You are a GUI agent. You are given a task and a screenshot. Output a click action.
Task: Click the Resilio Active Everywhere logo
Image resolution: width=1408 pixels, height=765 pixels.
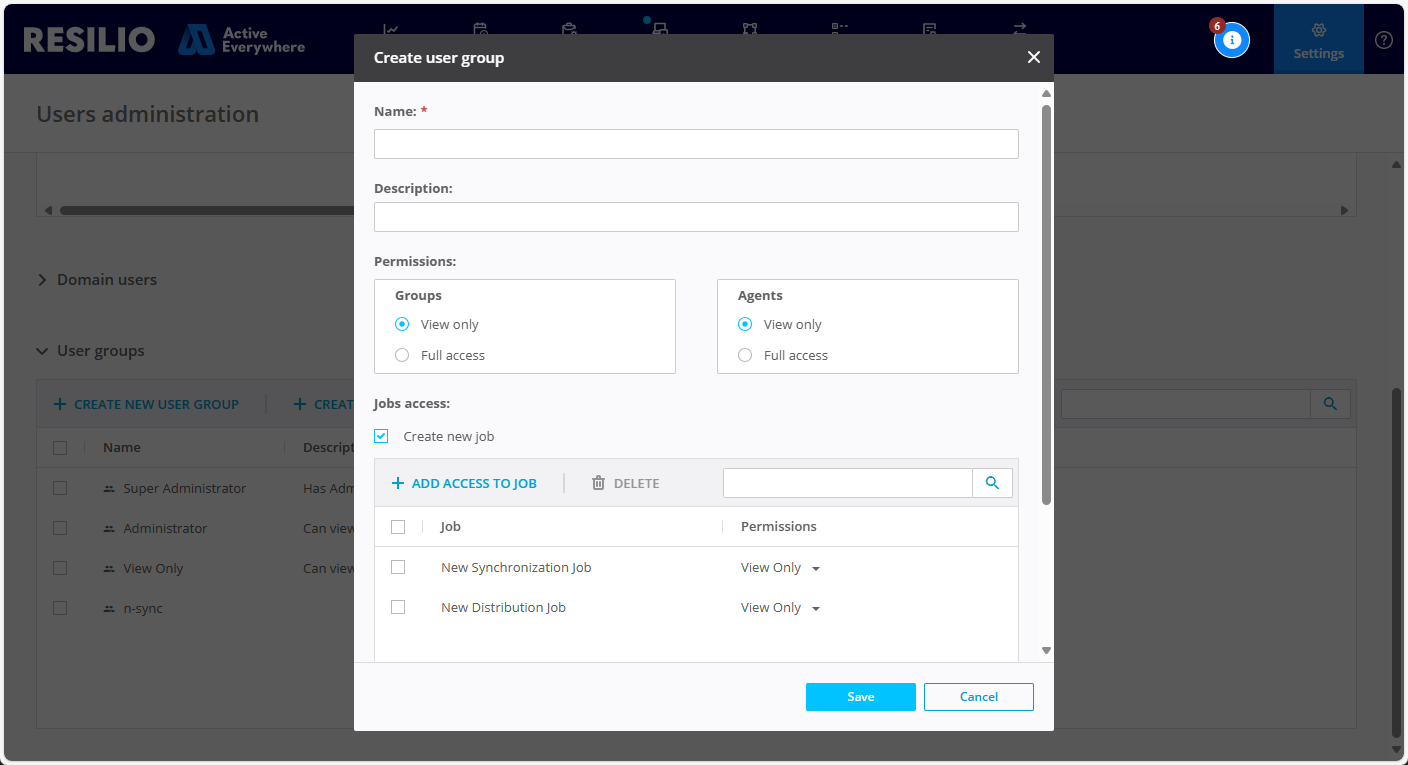coord(164,40)
